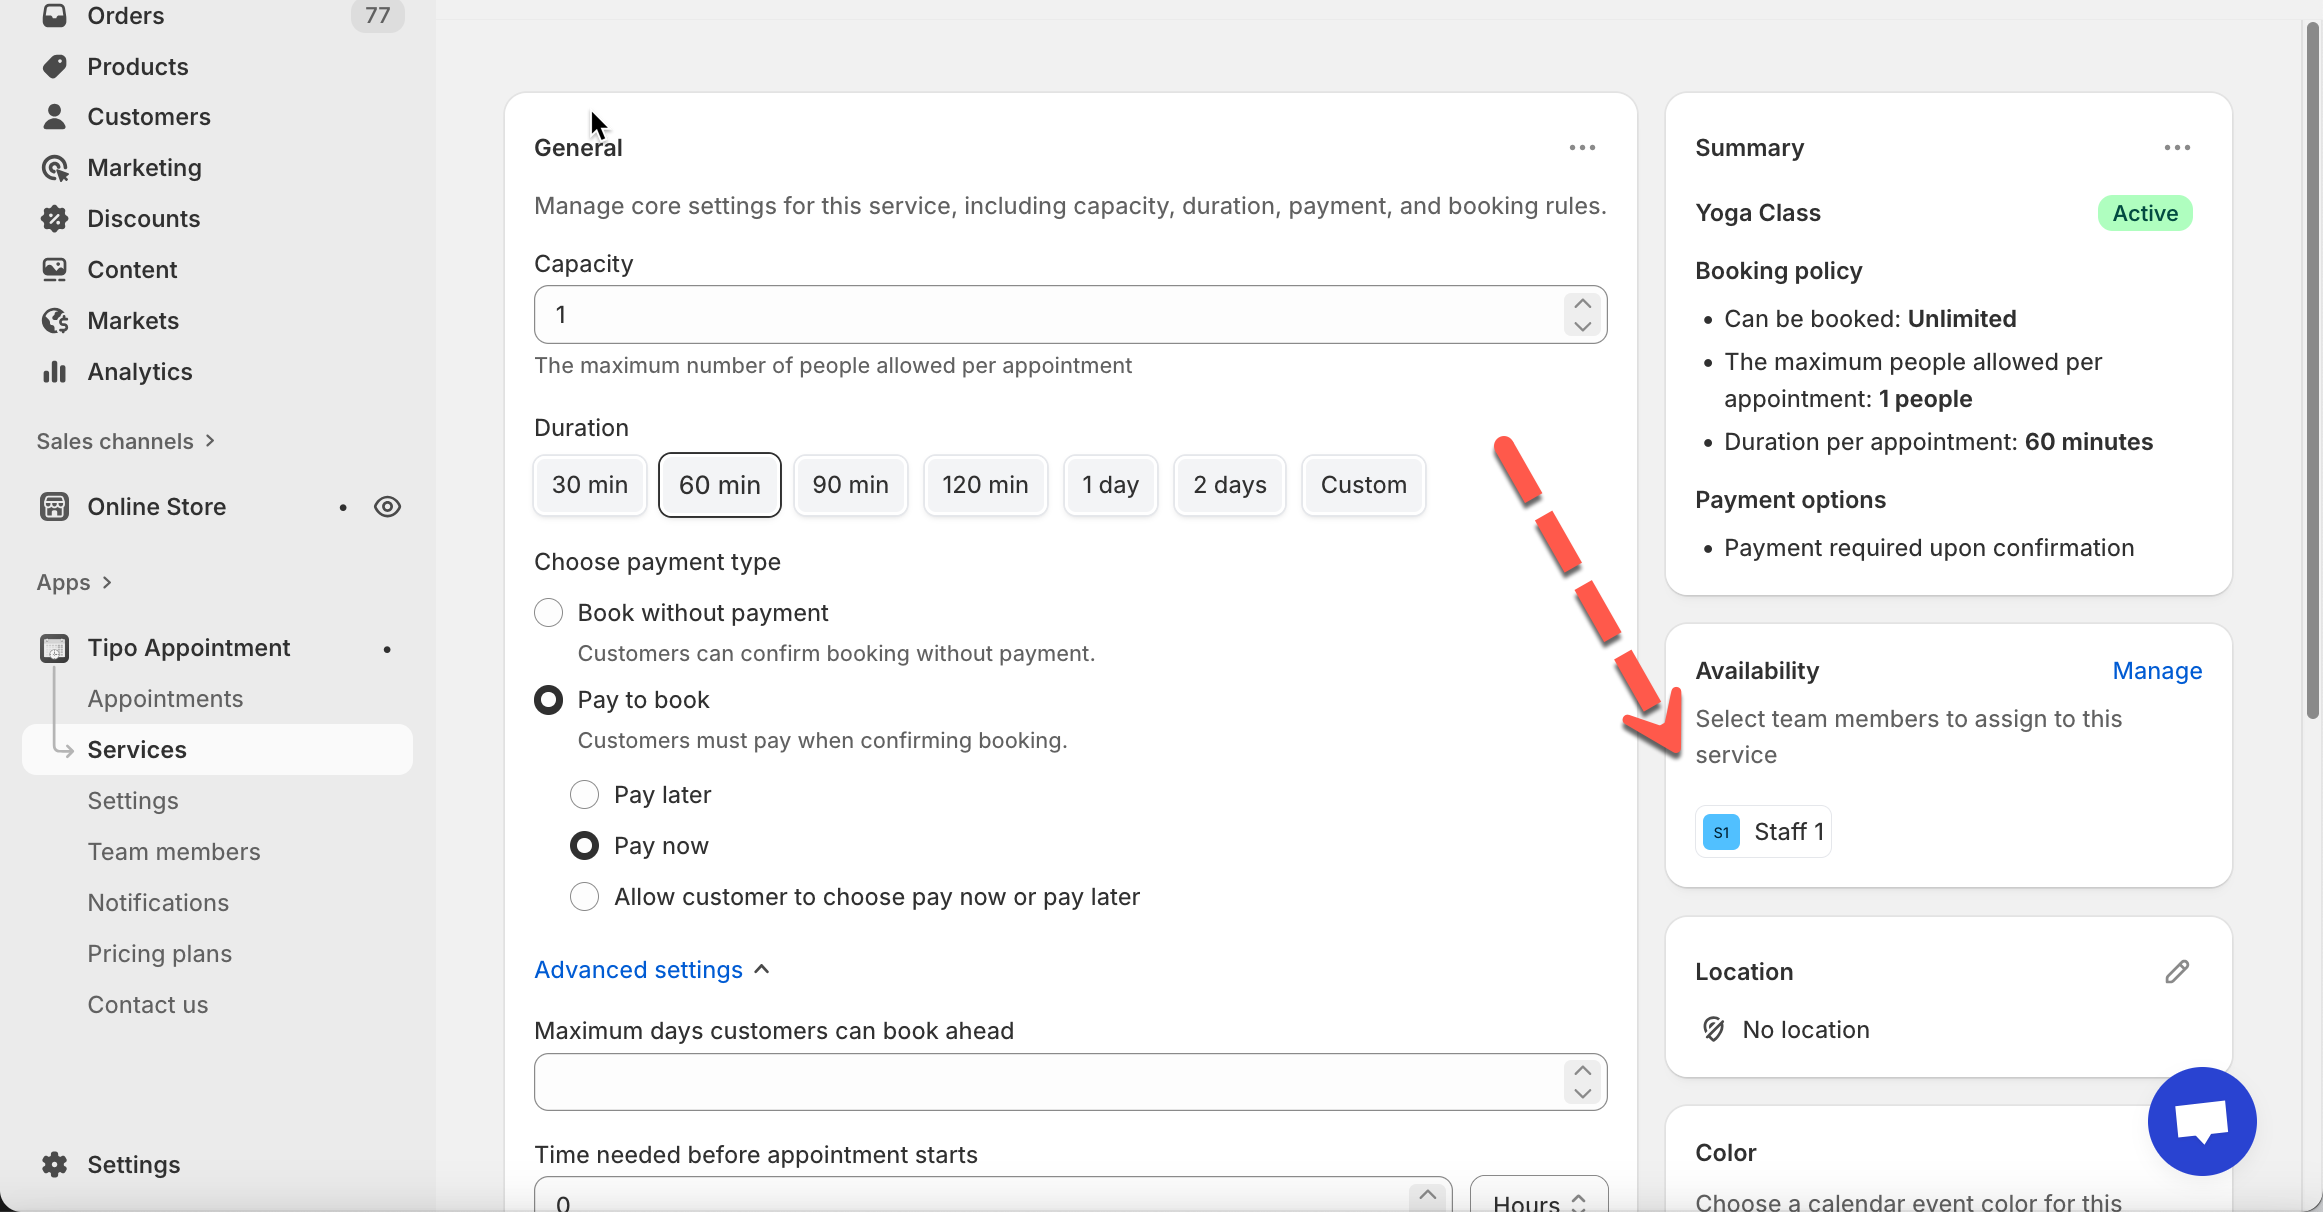Click the Analytics bar chart icon
Viewport: 2324px width, 1212px height.
coord(55,372)
